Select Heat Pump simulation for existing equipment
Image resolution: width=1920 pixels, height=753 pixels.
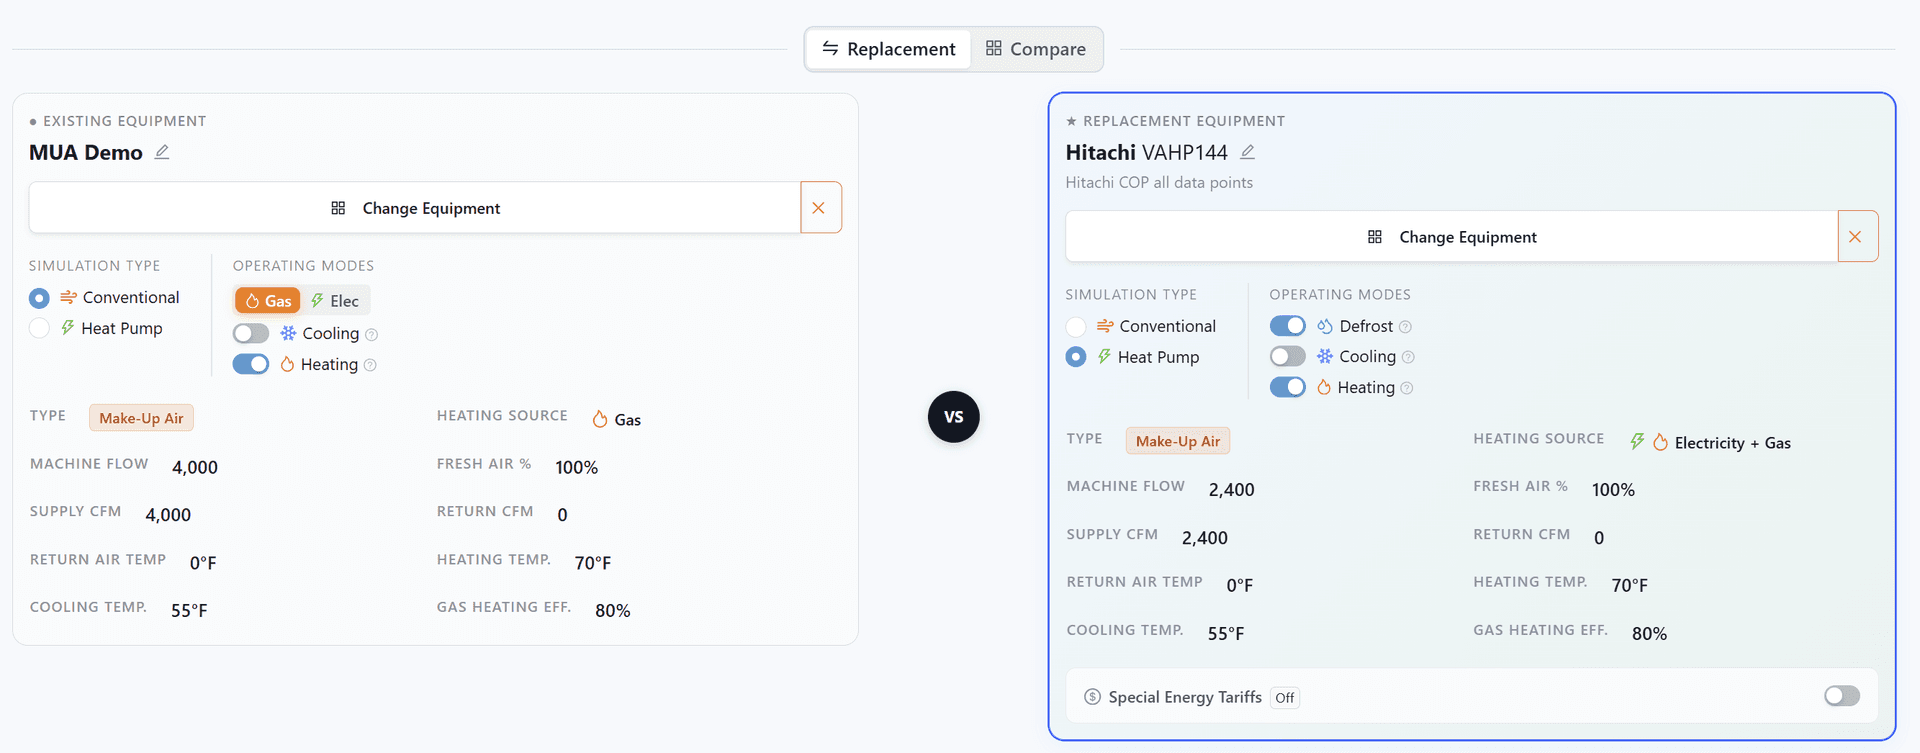point(39,328)
